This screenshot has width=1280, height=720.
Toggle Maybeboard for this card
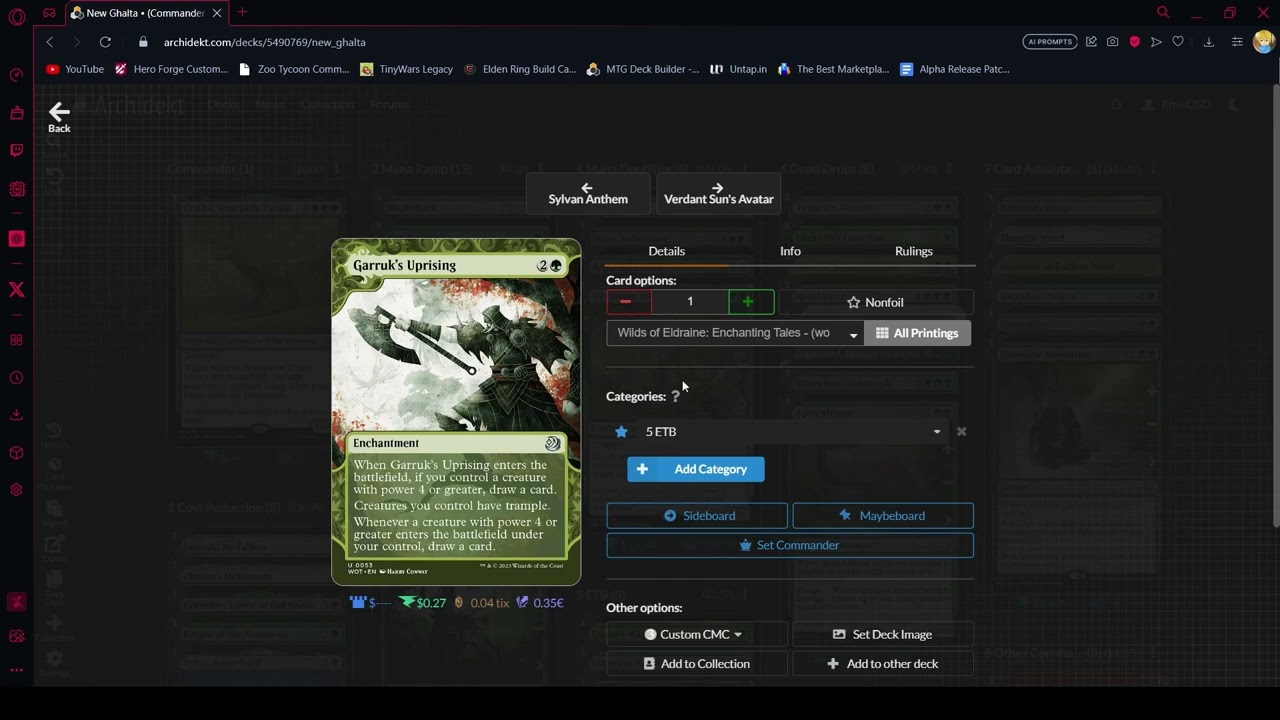pyautogui.click(x=882, y=516)
